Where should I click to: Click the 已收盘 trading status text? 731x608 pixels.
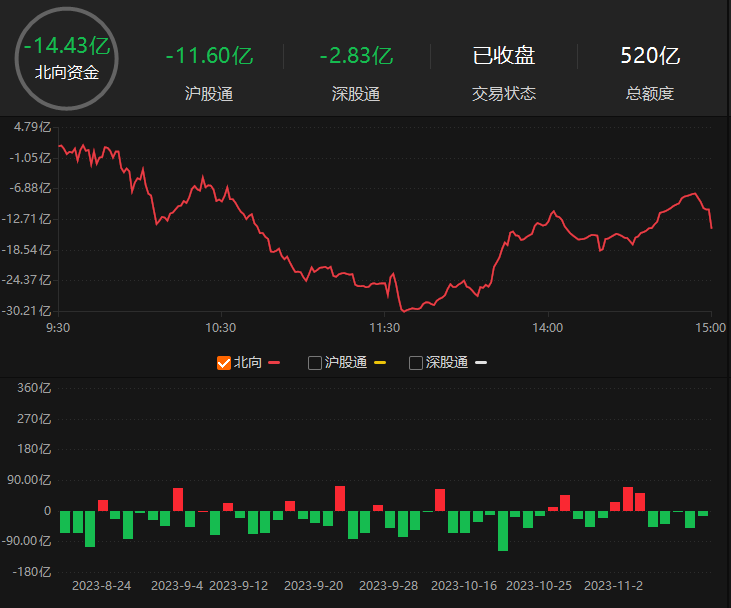504,56
